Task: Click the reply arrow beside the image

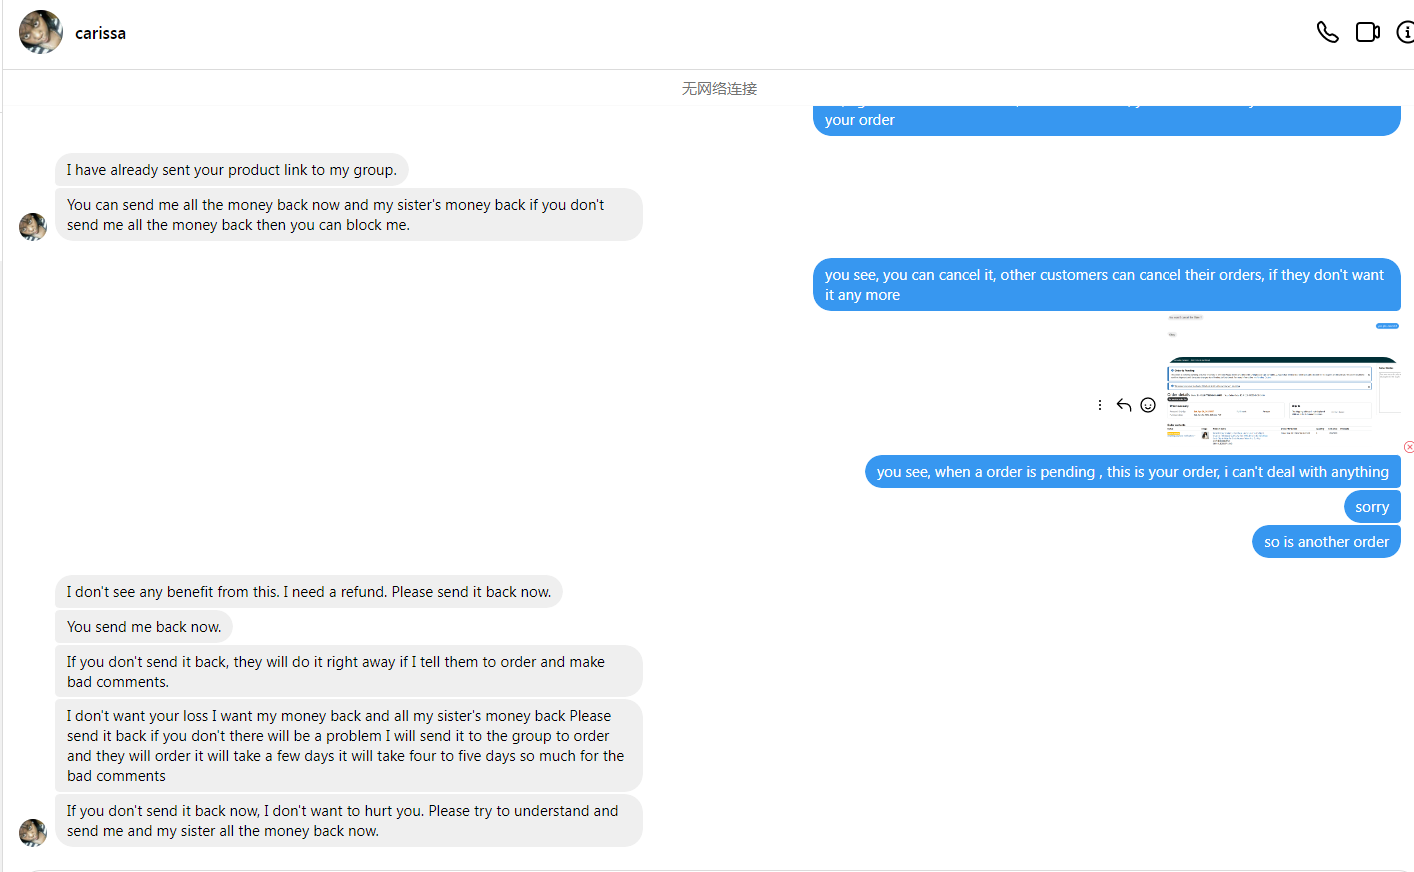Action: coord(1124,405)
